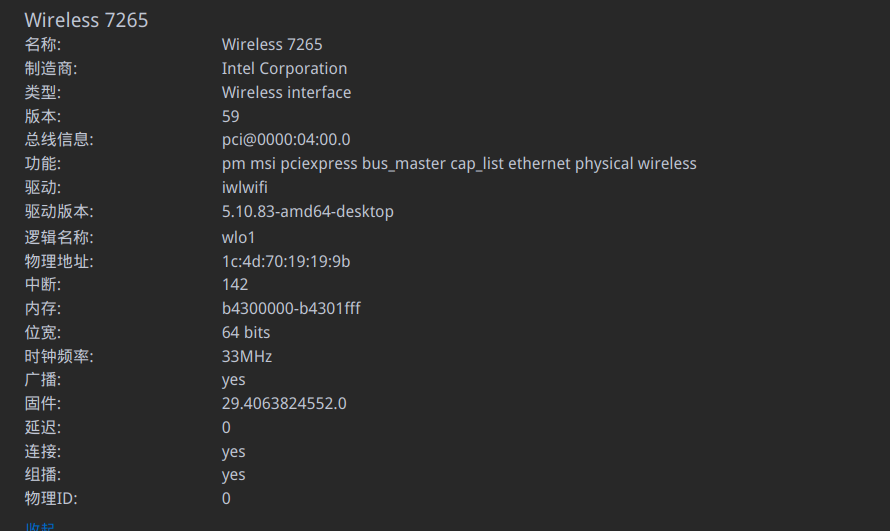Click the logical name wlo1
This screenshot has height=531, width=890.
(238, 238)
